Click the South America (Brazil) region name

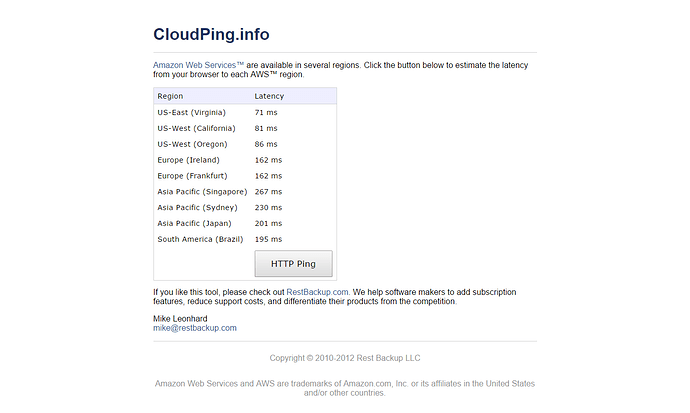tap(200, 239)
